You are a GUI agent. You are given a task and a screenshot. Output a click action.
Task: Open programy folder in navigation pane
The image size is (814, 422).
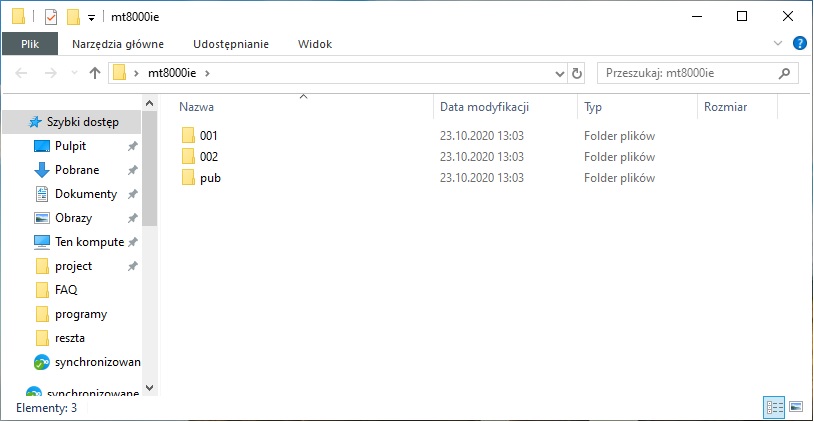coord(81,314)
